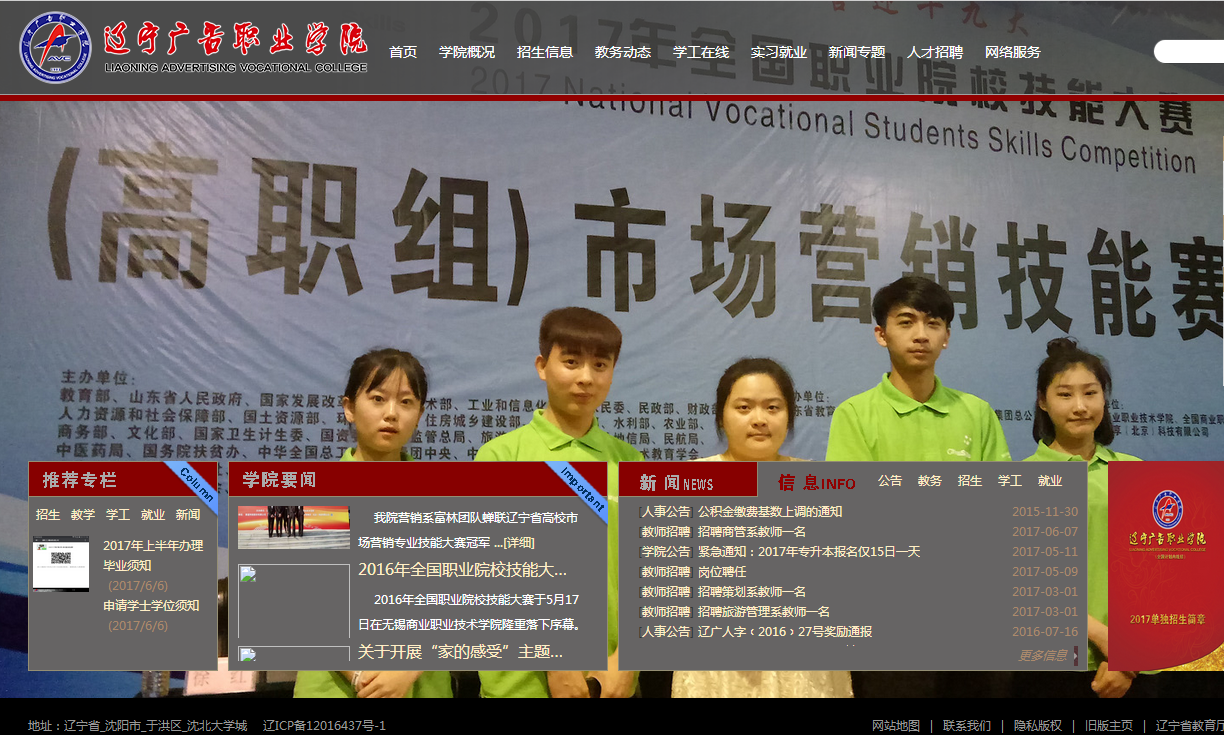1224x735 pixels.
Task: Switch to the 信息 INFO tab
Action: point(817,483)
